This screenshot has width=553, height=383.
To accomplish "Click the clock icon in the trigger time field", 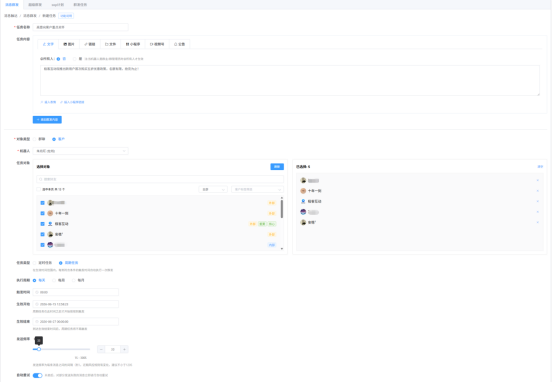I will 37,292.
